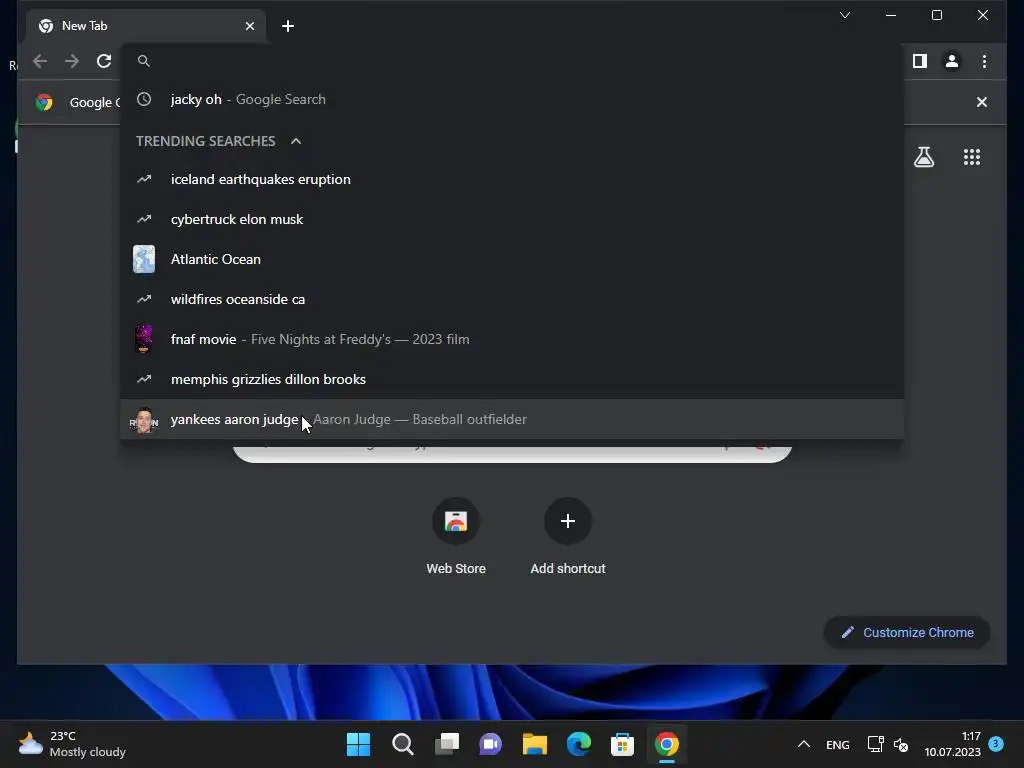Click the Atlantic Ocean thumbnail image

[x=144, y=259]
